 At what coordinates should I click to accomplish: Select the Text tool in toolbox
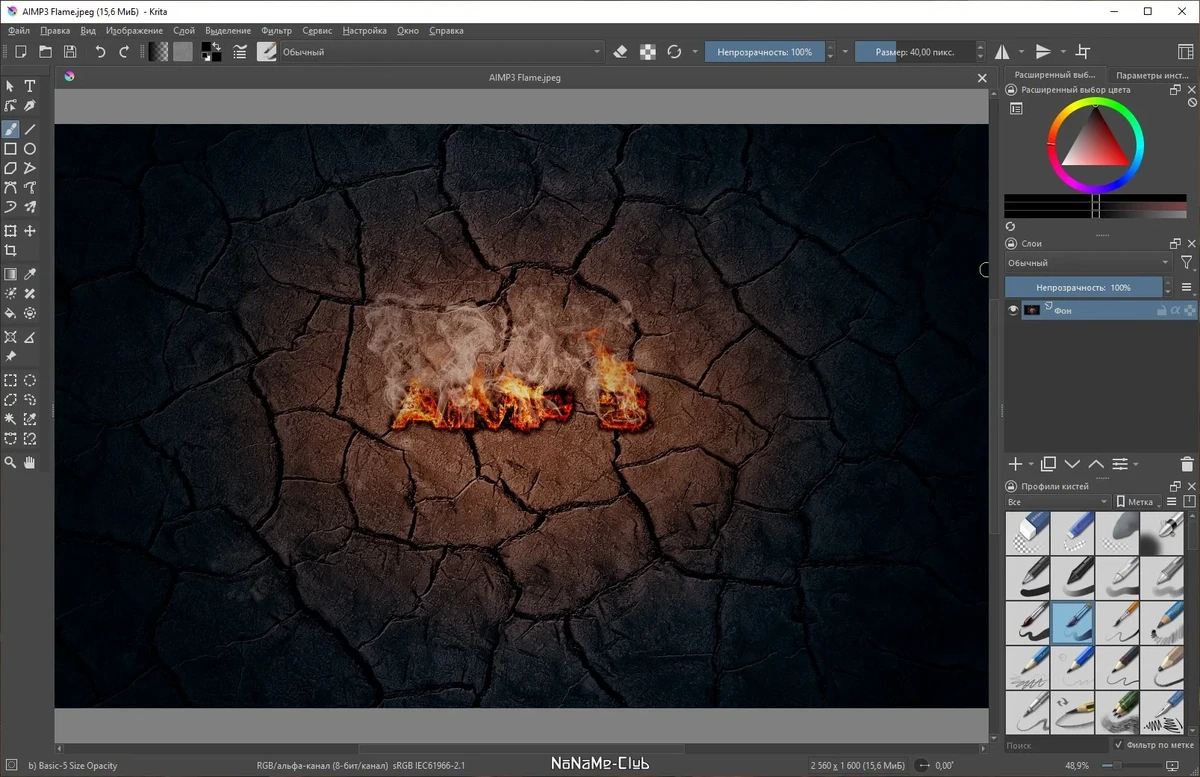pos(30,86)
